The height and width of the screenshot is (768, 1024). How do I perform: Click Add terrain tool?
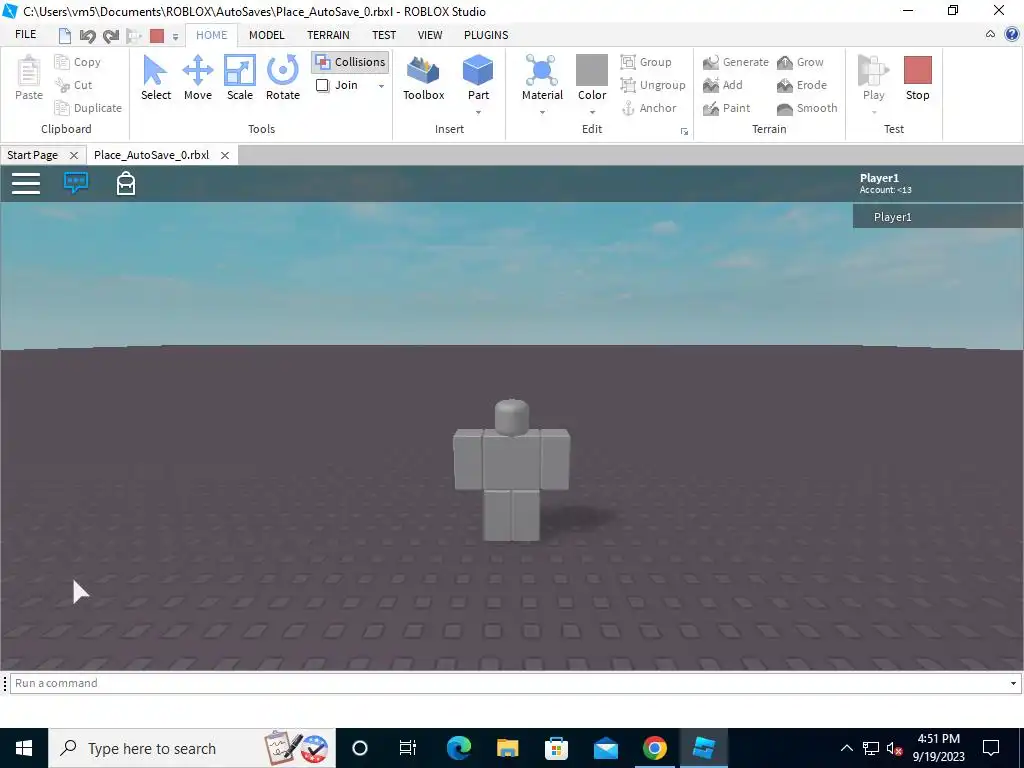coord(722,85)
